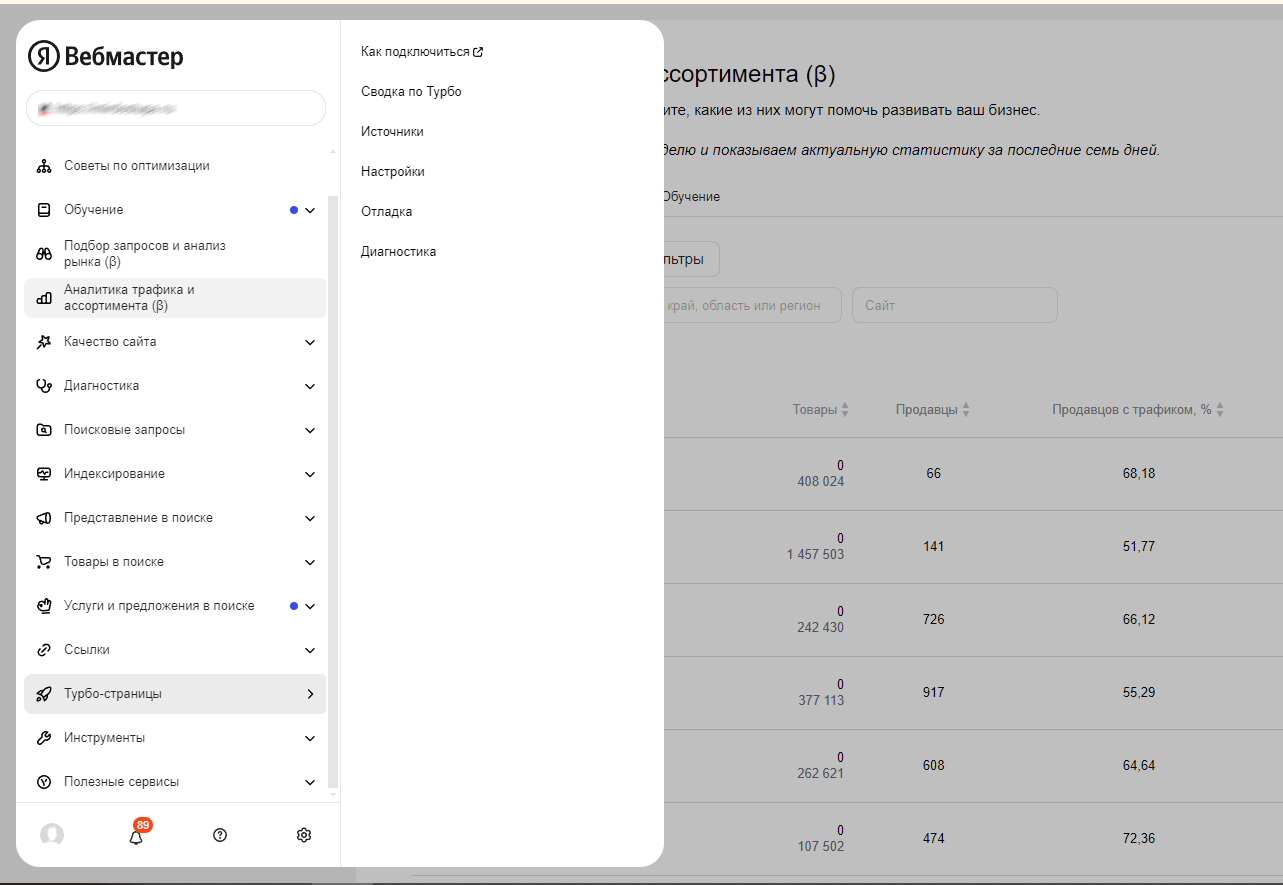
Task: Open settings via the gear icon
Action: click(x=304, y=835)
